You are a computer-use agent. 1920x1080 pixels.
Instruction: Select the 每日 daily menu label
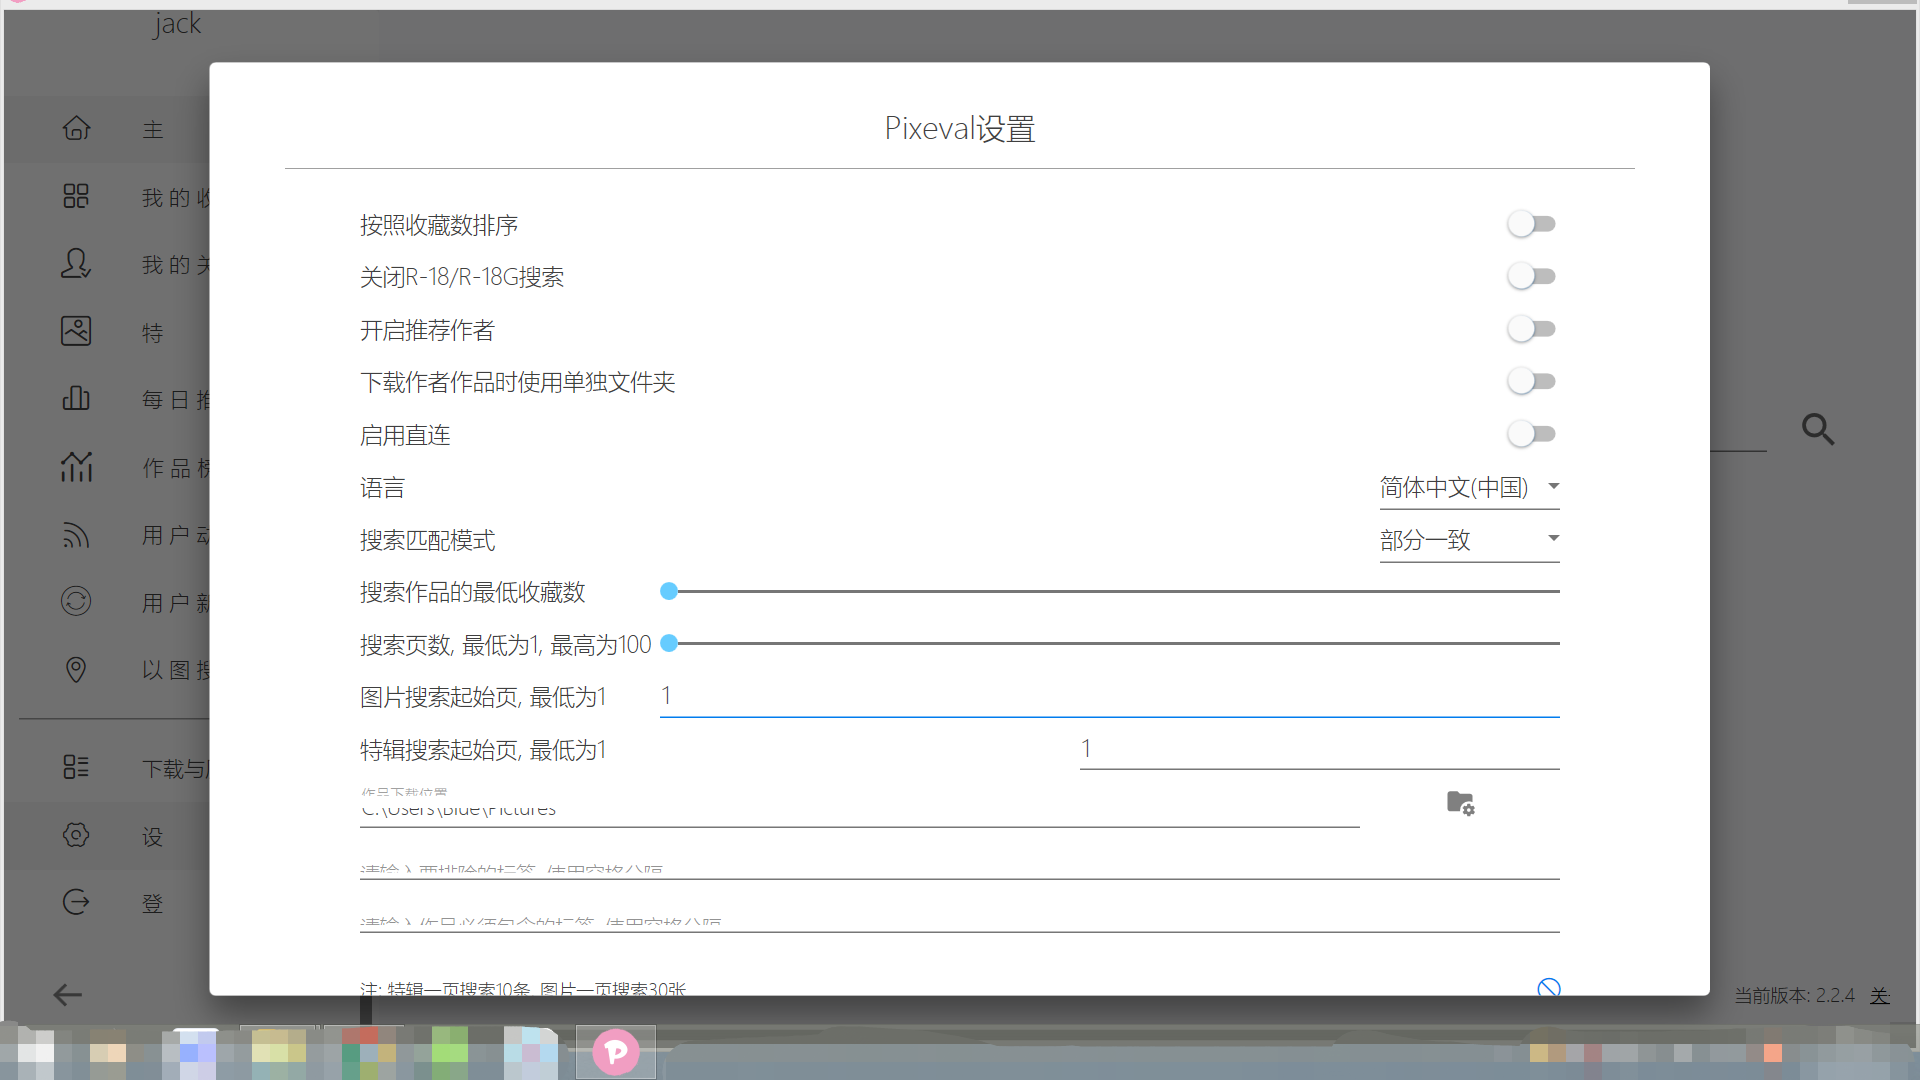coord(176,400)
